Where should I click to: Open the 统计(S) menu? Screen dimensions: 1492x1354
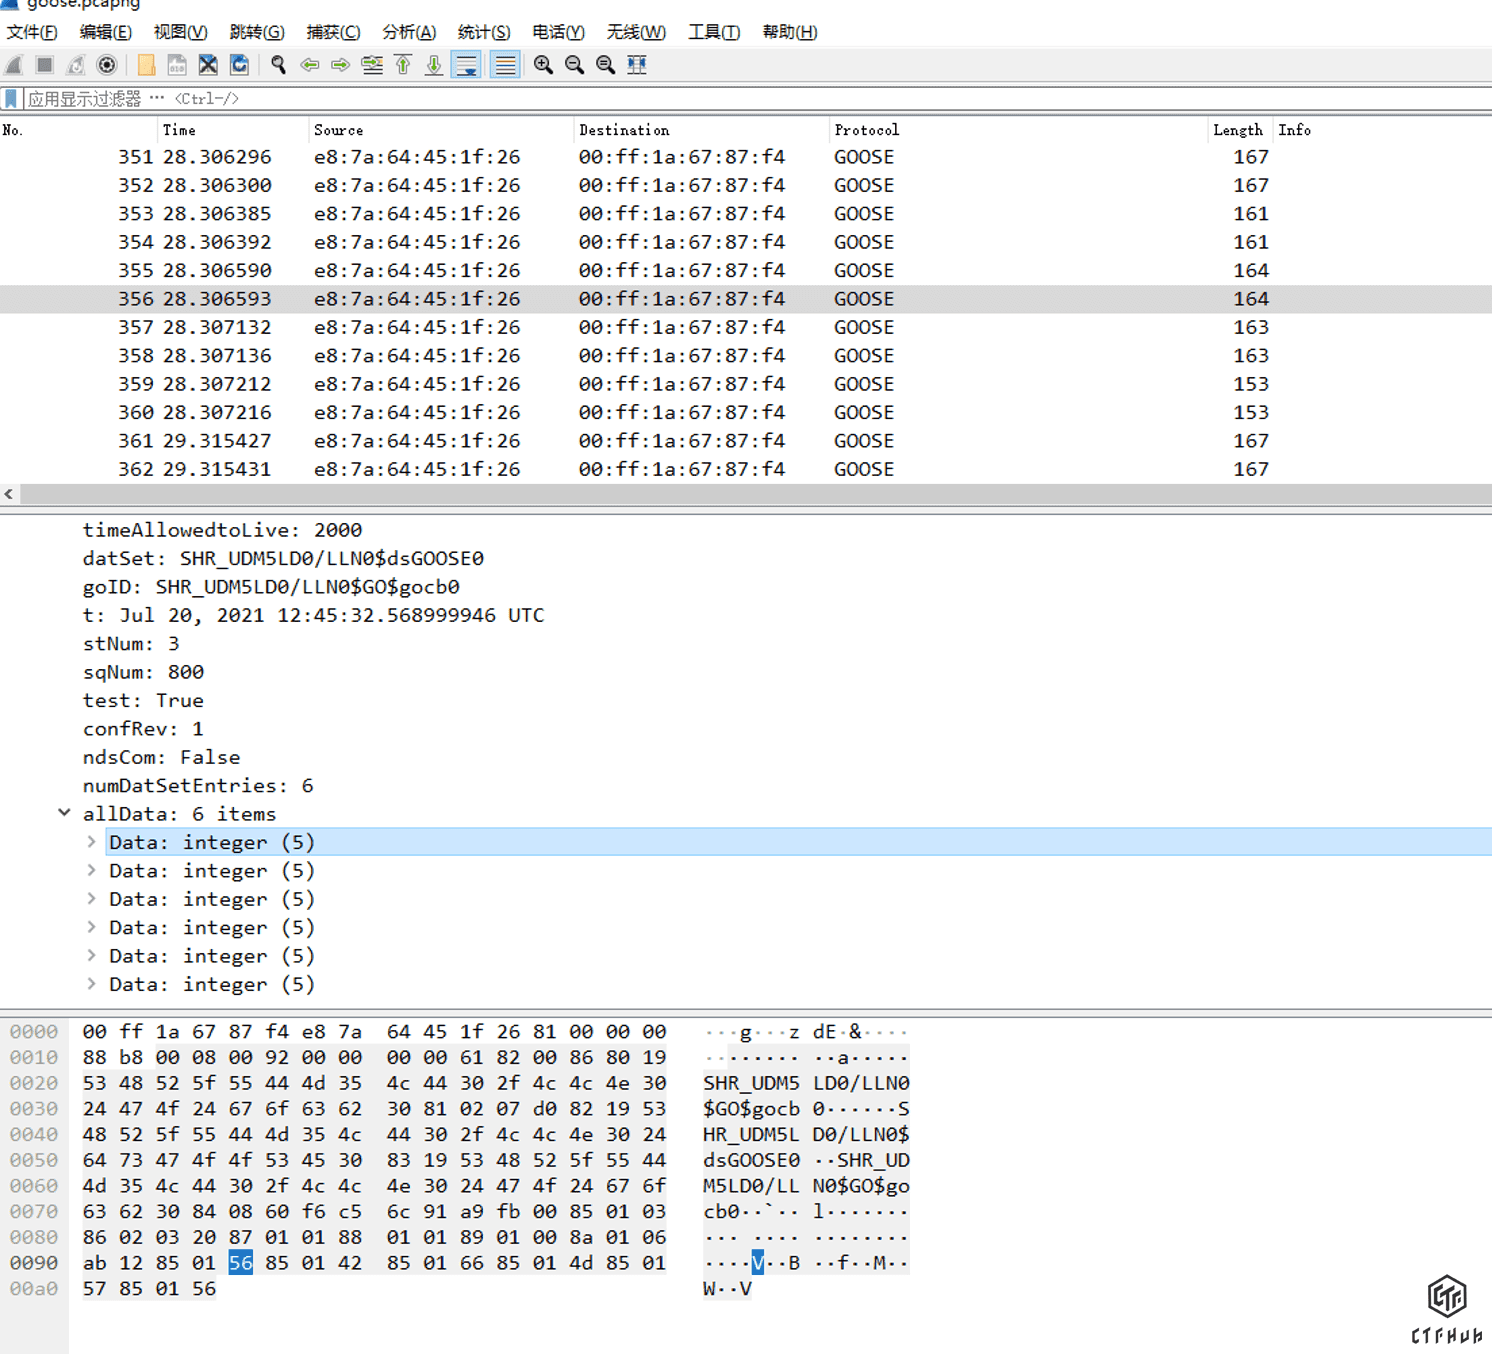point(483,32)
